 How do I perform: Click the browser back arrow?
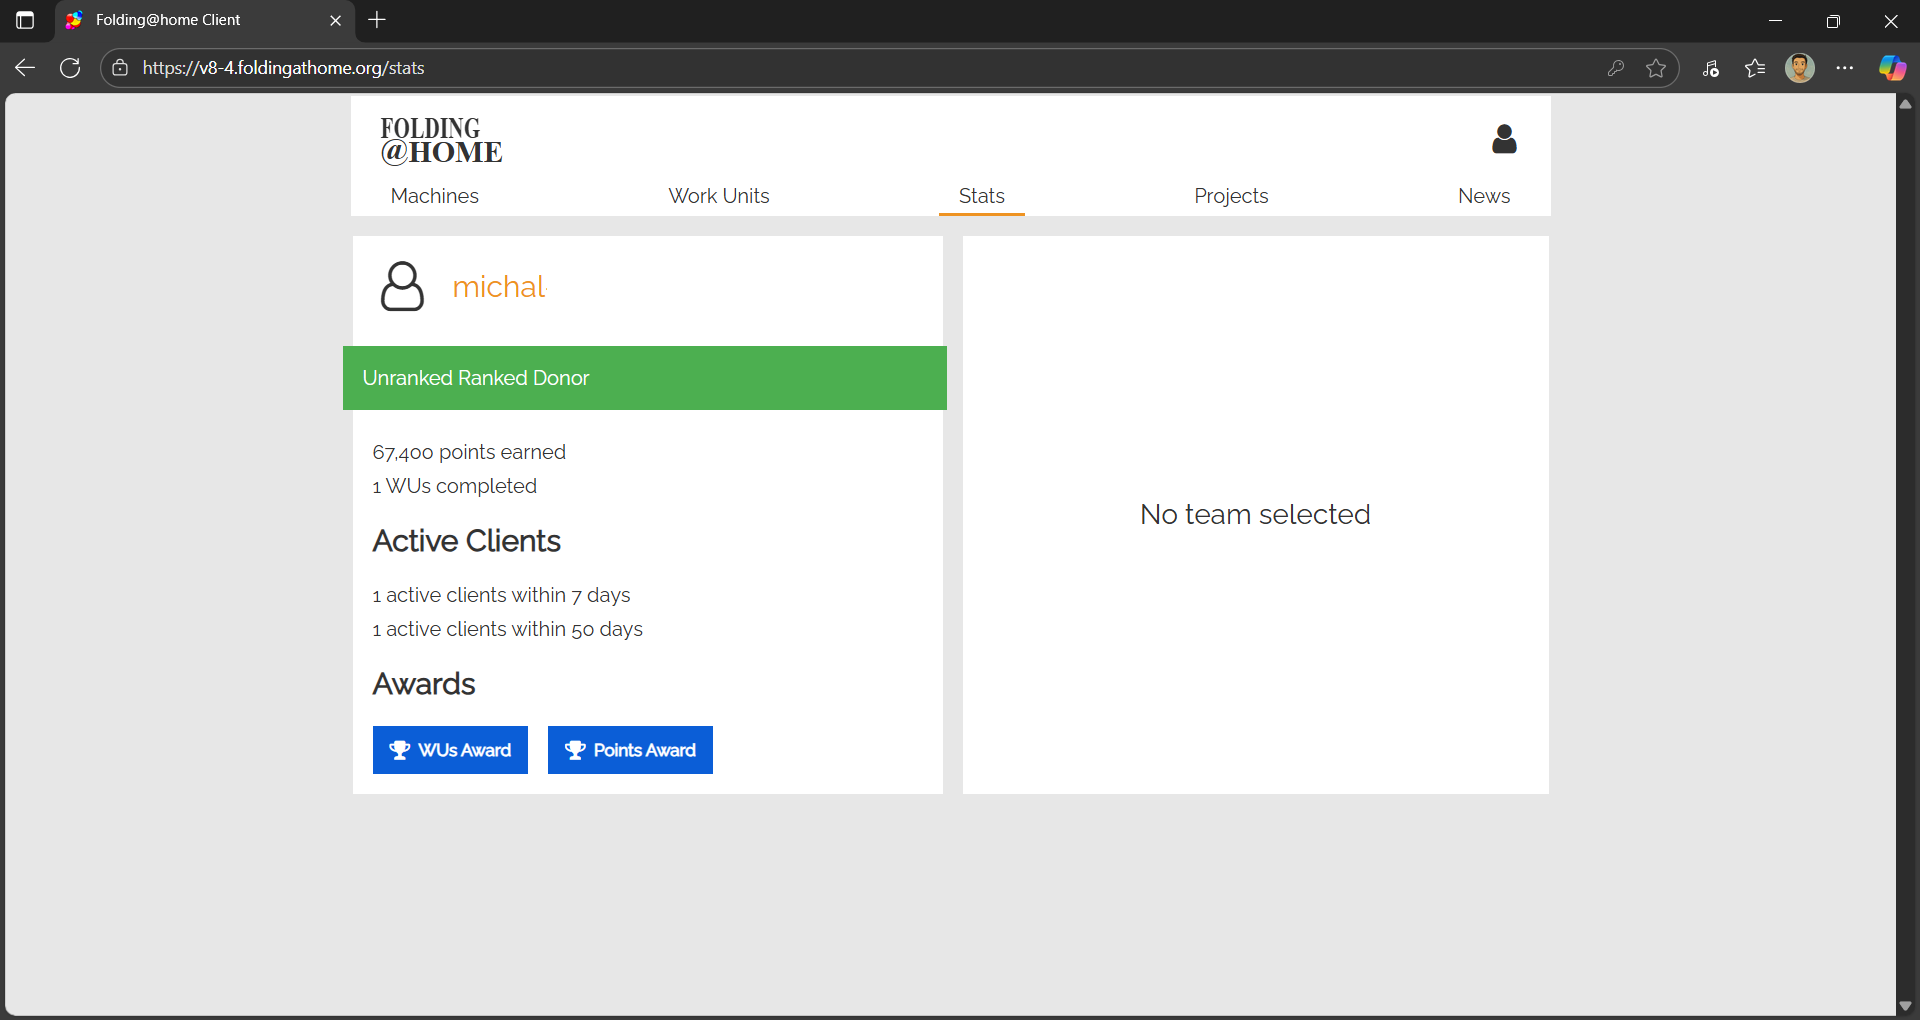point(25,68)
